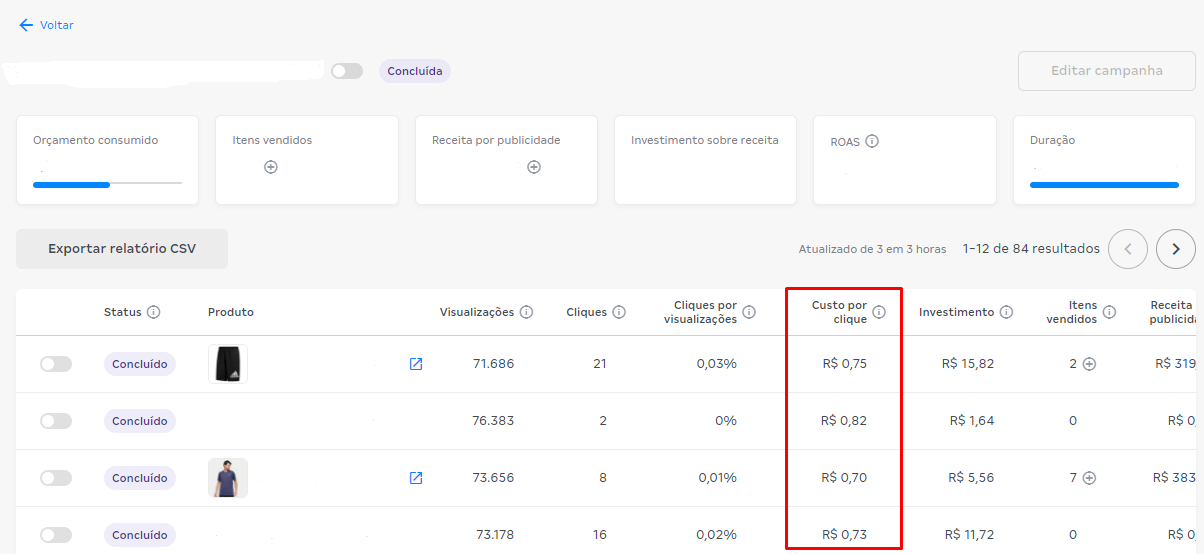
Task: Click Exportar relatório CSV button
Action: click(x=122, y=249)
